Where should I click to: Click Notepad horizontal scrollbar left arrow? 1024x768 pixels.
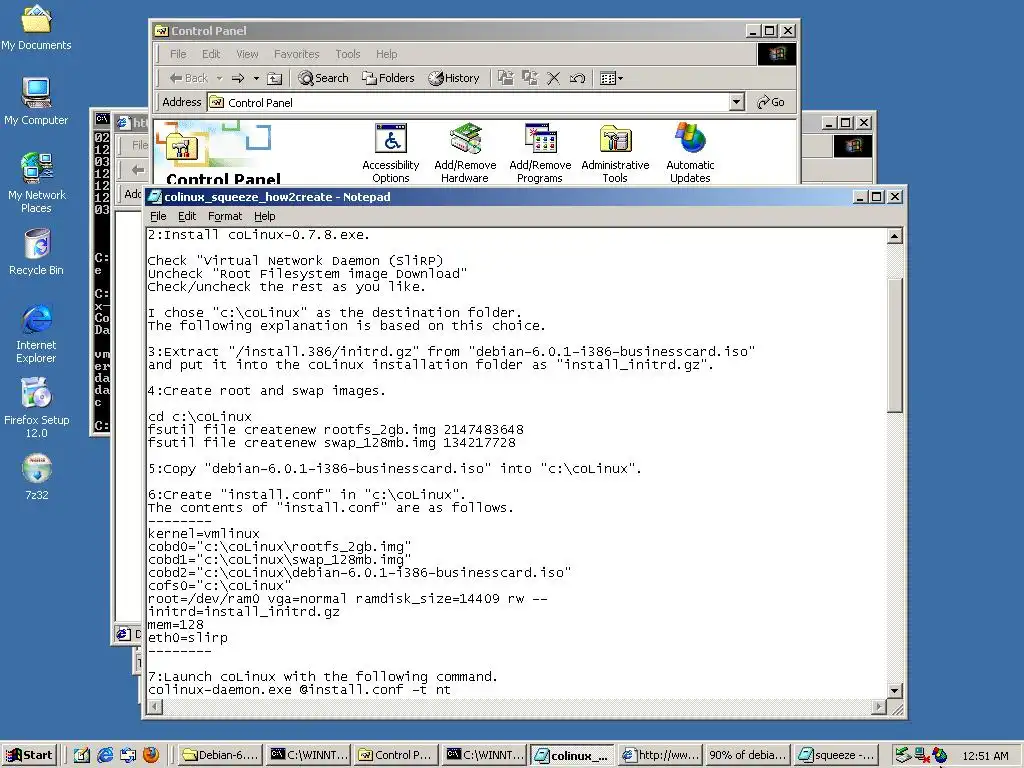(x=155, y=707)
